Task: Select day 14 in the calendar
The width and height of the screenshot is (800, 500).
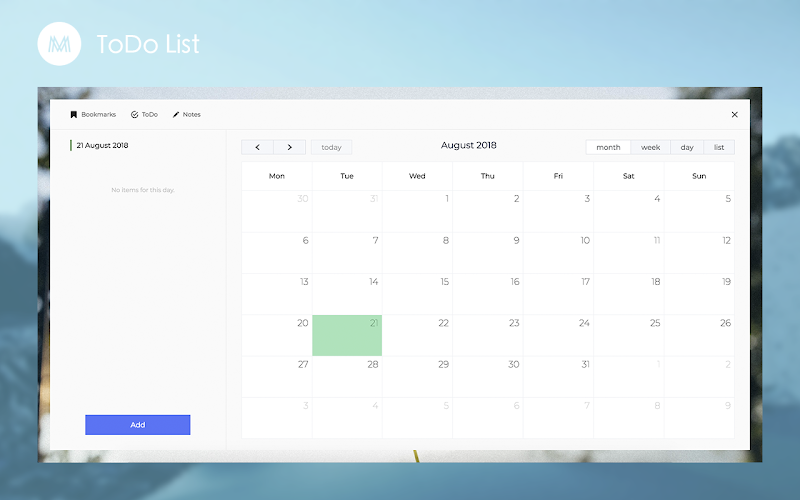Action: (347, 294)
